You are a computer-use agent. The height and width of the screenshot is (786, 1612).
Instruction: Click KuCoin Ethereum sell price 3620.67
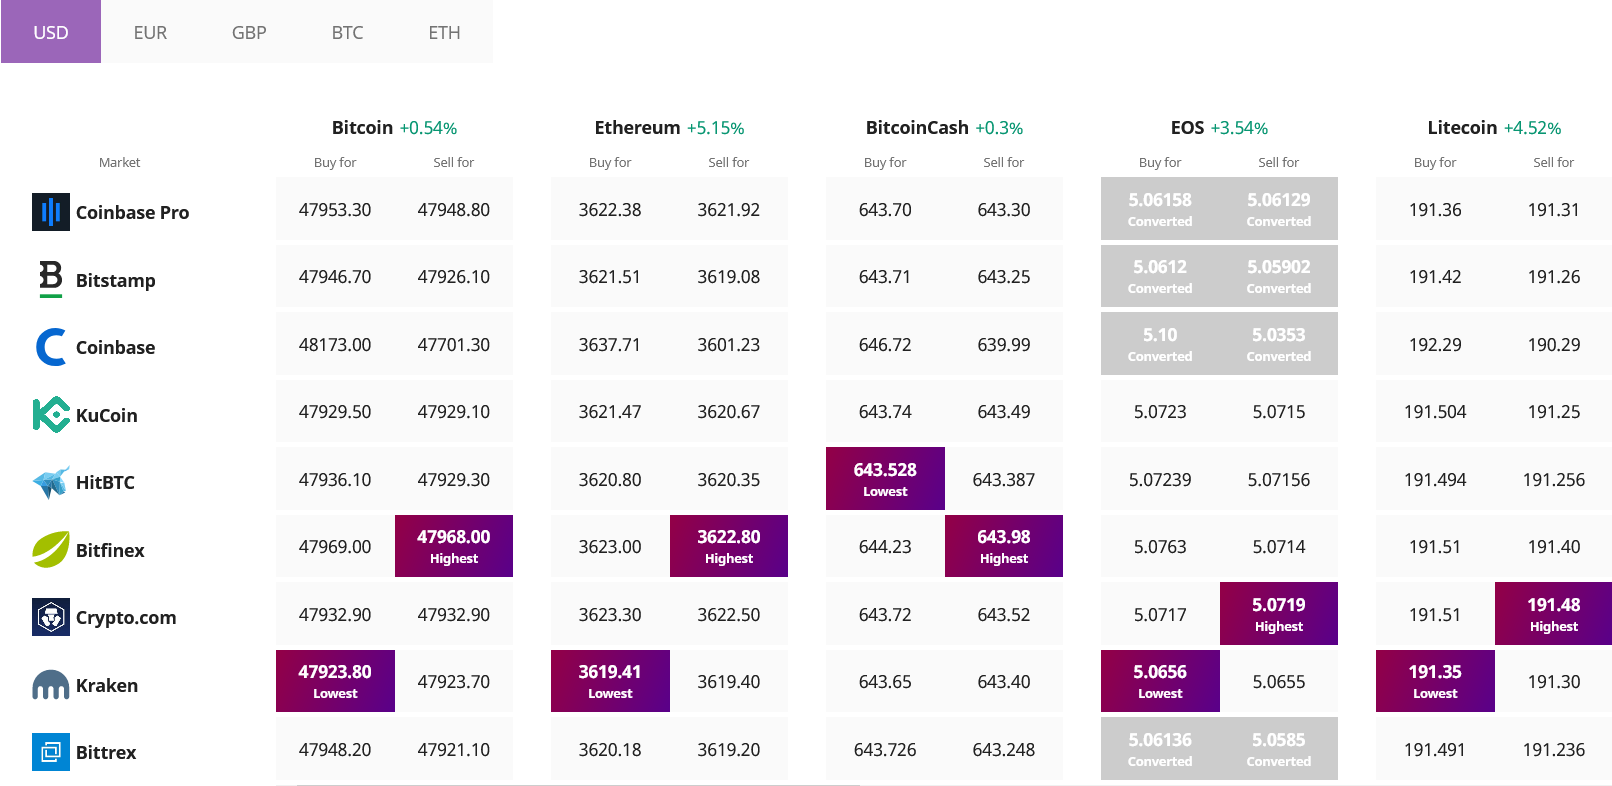click(x=729, y=412)
